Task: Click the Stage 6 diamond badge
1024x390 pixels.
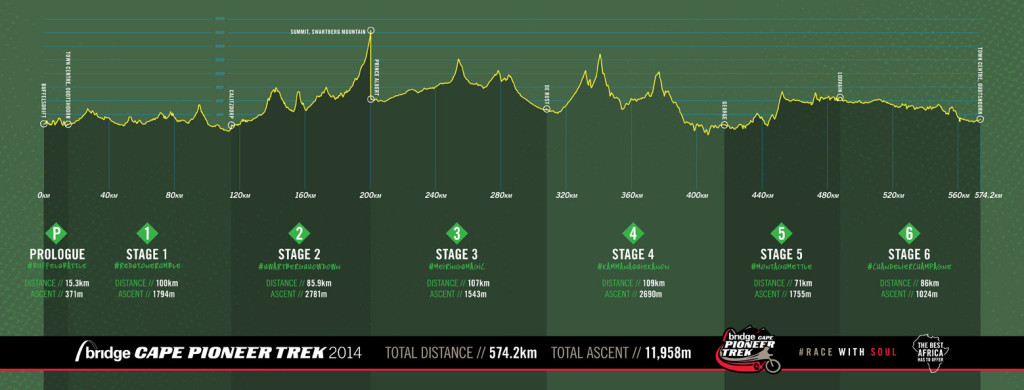Action: [x=909, y=233]
